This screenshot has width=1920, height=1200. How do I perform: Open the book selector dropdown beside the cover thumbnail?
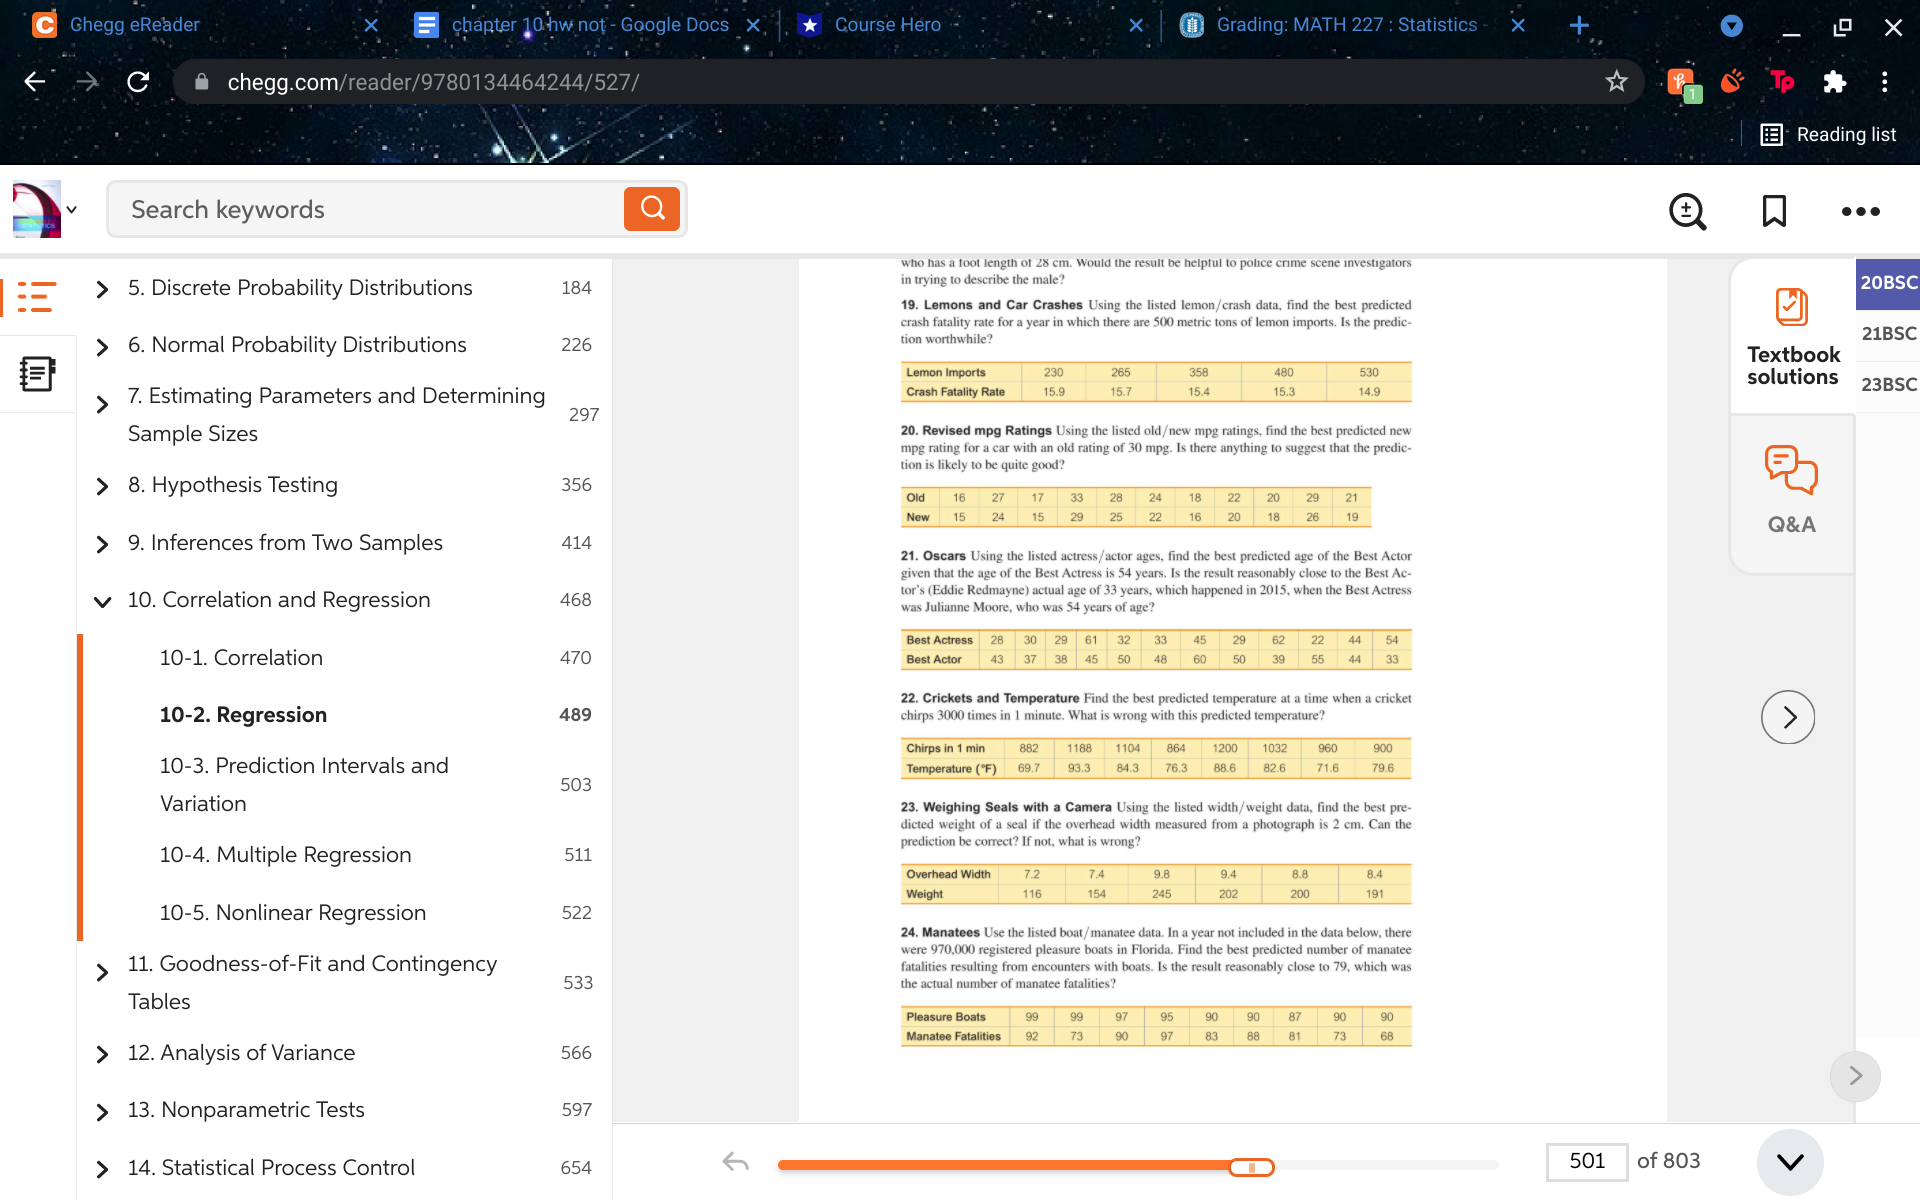tap(71, 209)
